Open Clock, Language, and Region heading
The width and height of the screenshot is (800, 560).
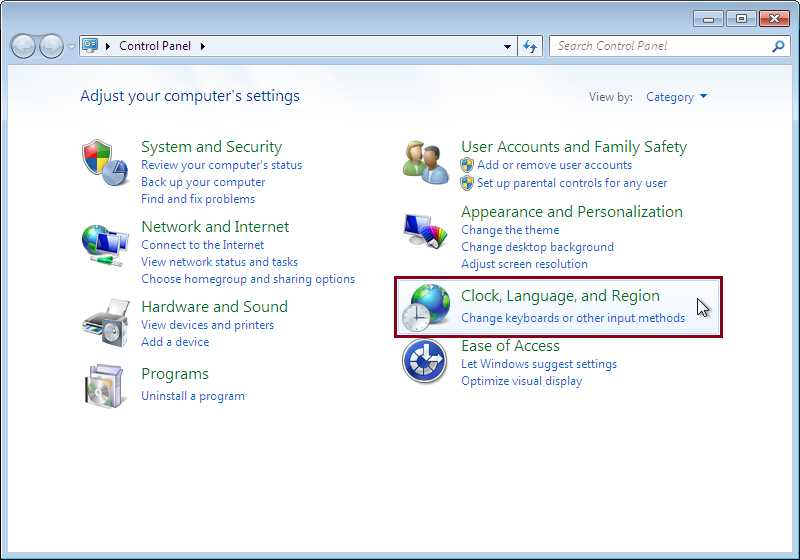(560, 296)
